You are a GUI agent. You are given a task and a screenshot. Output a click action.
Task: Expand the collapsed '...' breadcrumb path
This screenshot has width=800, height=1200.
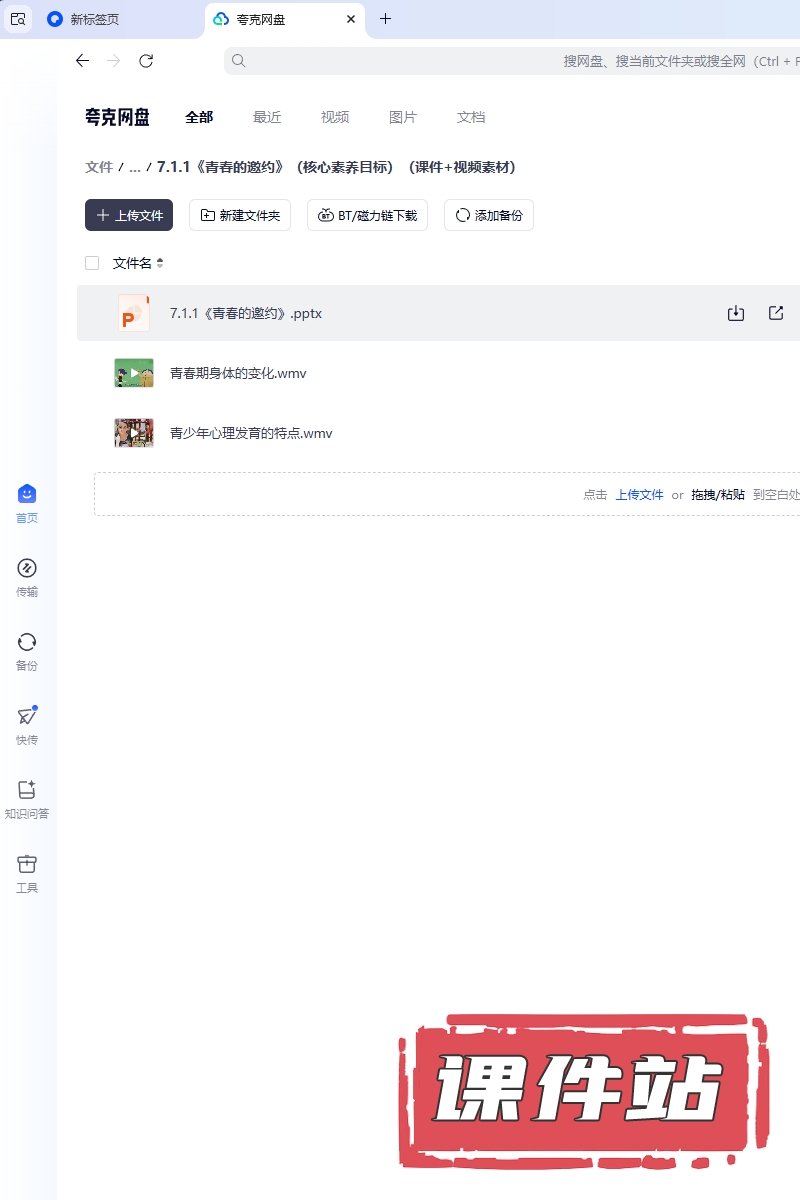[134, 167]
